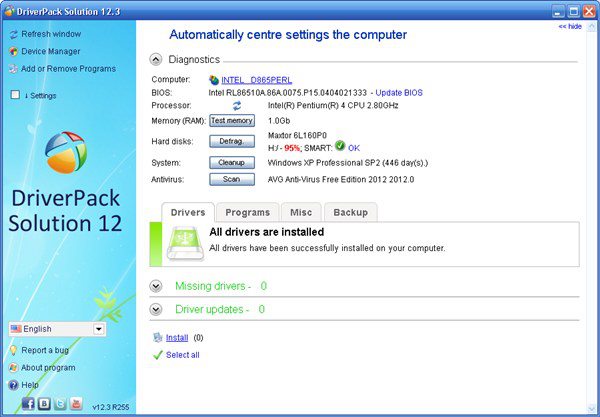This screenshot has width=600, height=417.
Task: Switch to the Programs tab
Action: pyautogui.click(x=248, y=212)
